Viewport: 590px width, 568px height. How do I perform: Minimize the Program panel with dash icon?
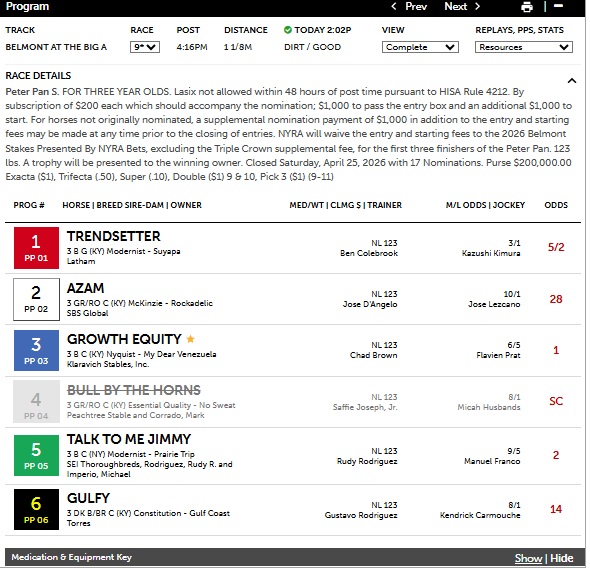click(558, 6)
